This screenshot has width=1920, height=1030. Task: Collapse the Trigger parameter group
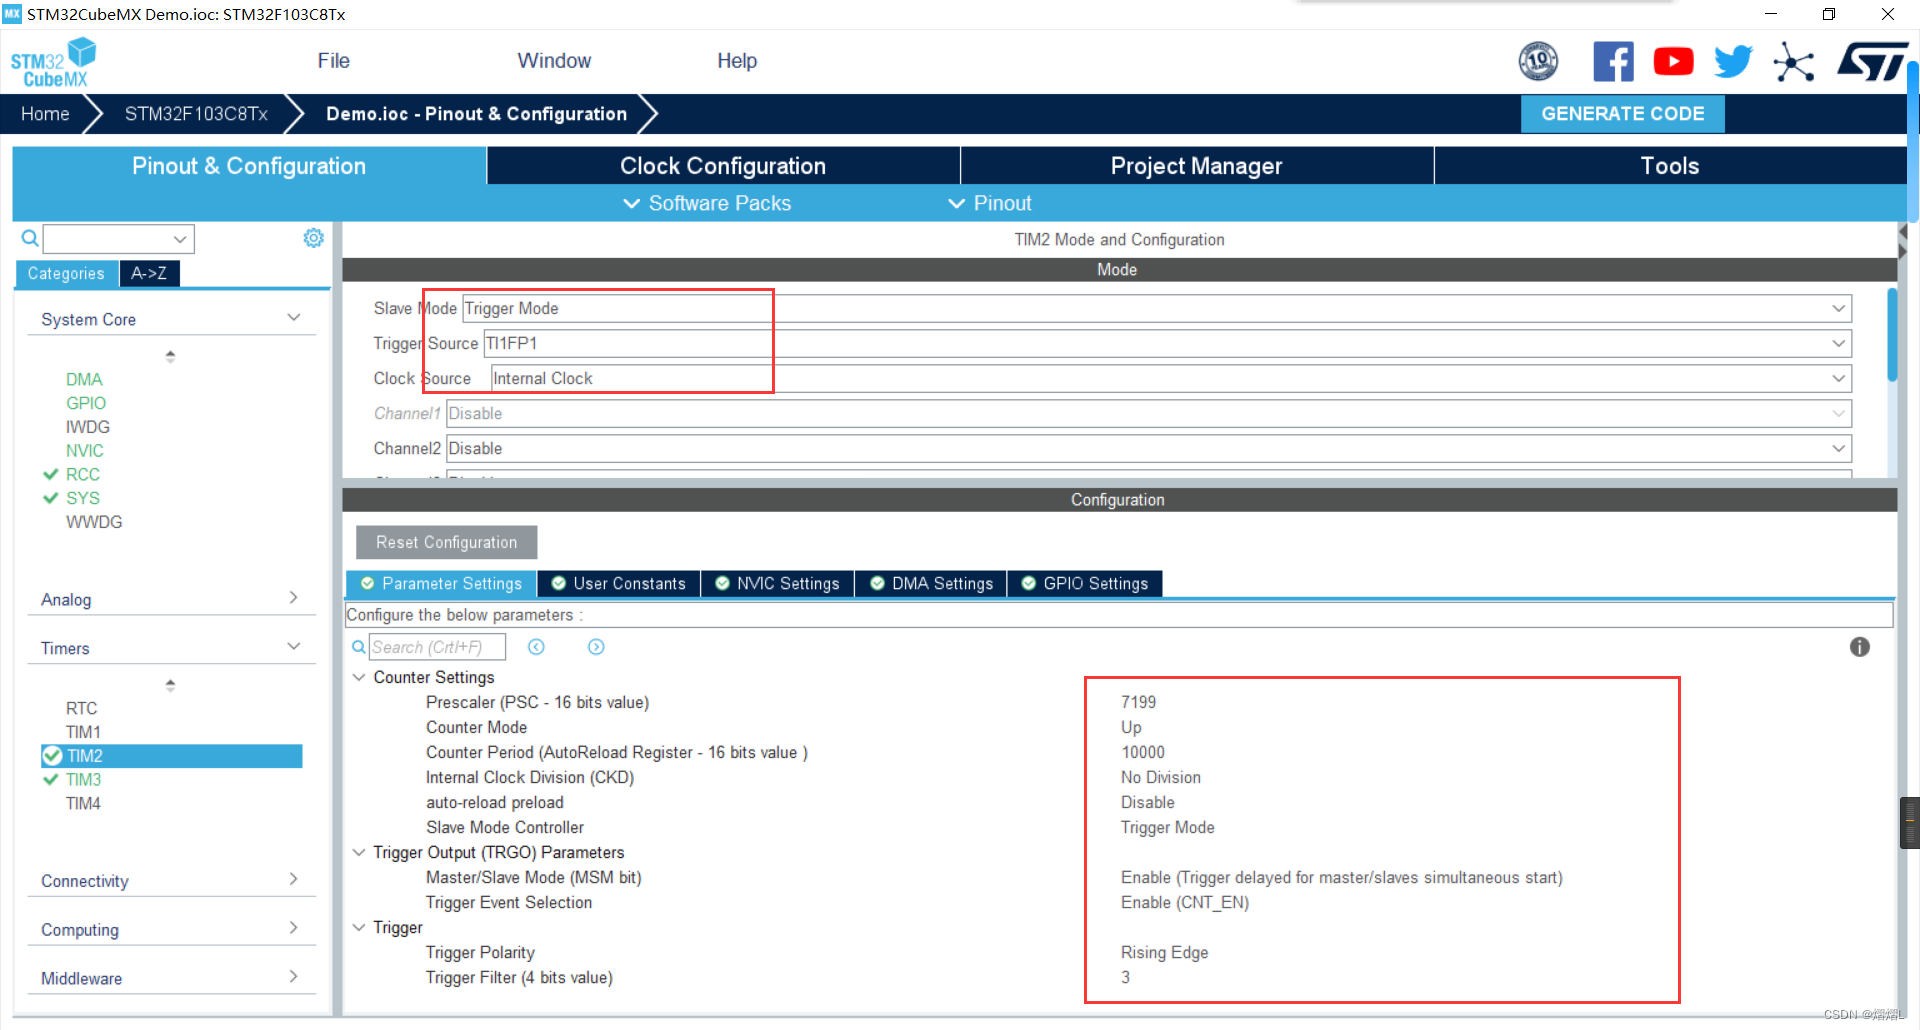point(359,927)
